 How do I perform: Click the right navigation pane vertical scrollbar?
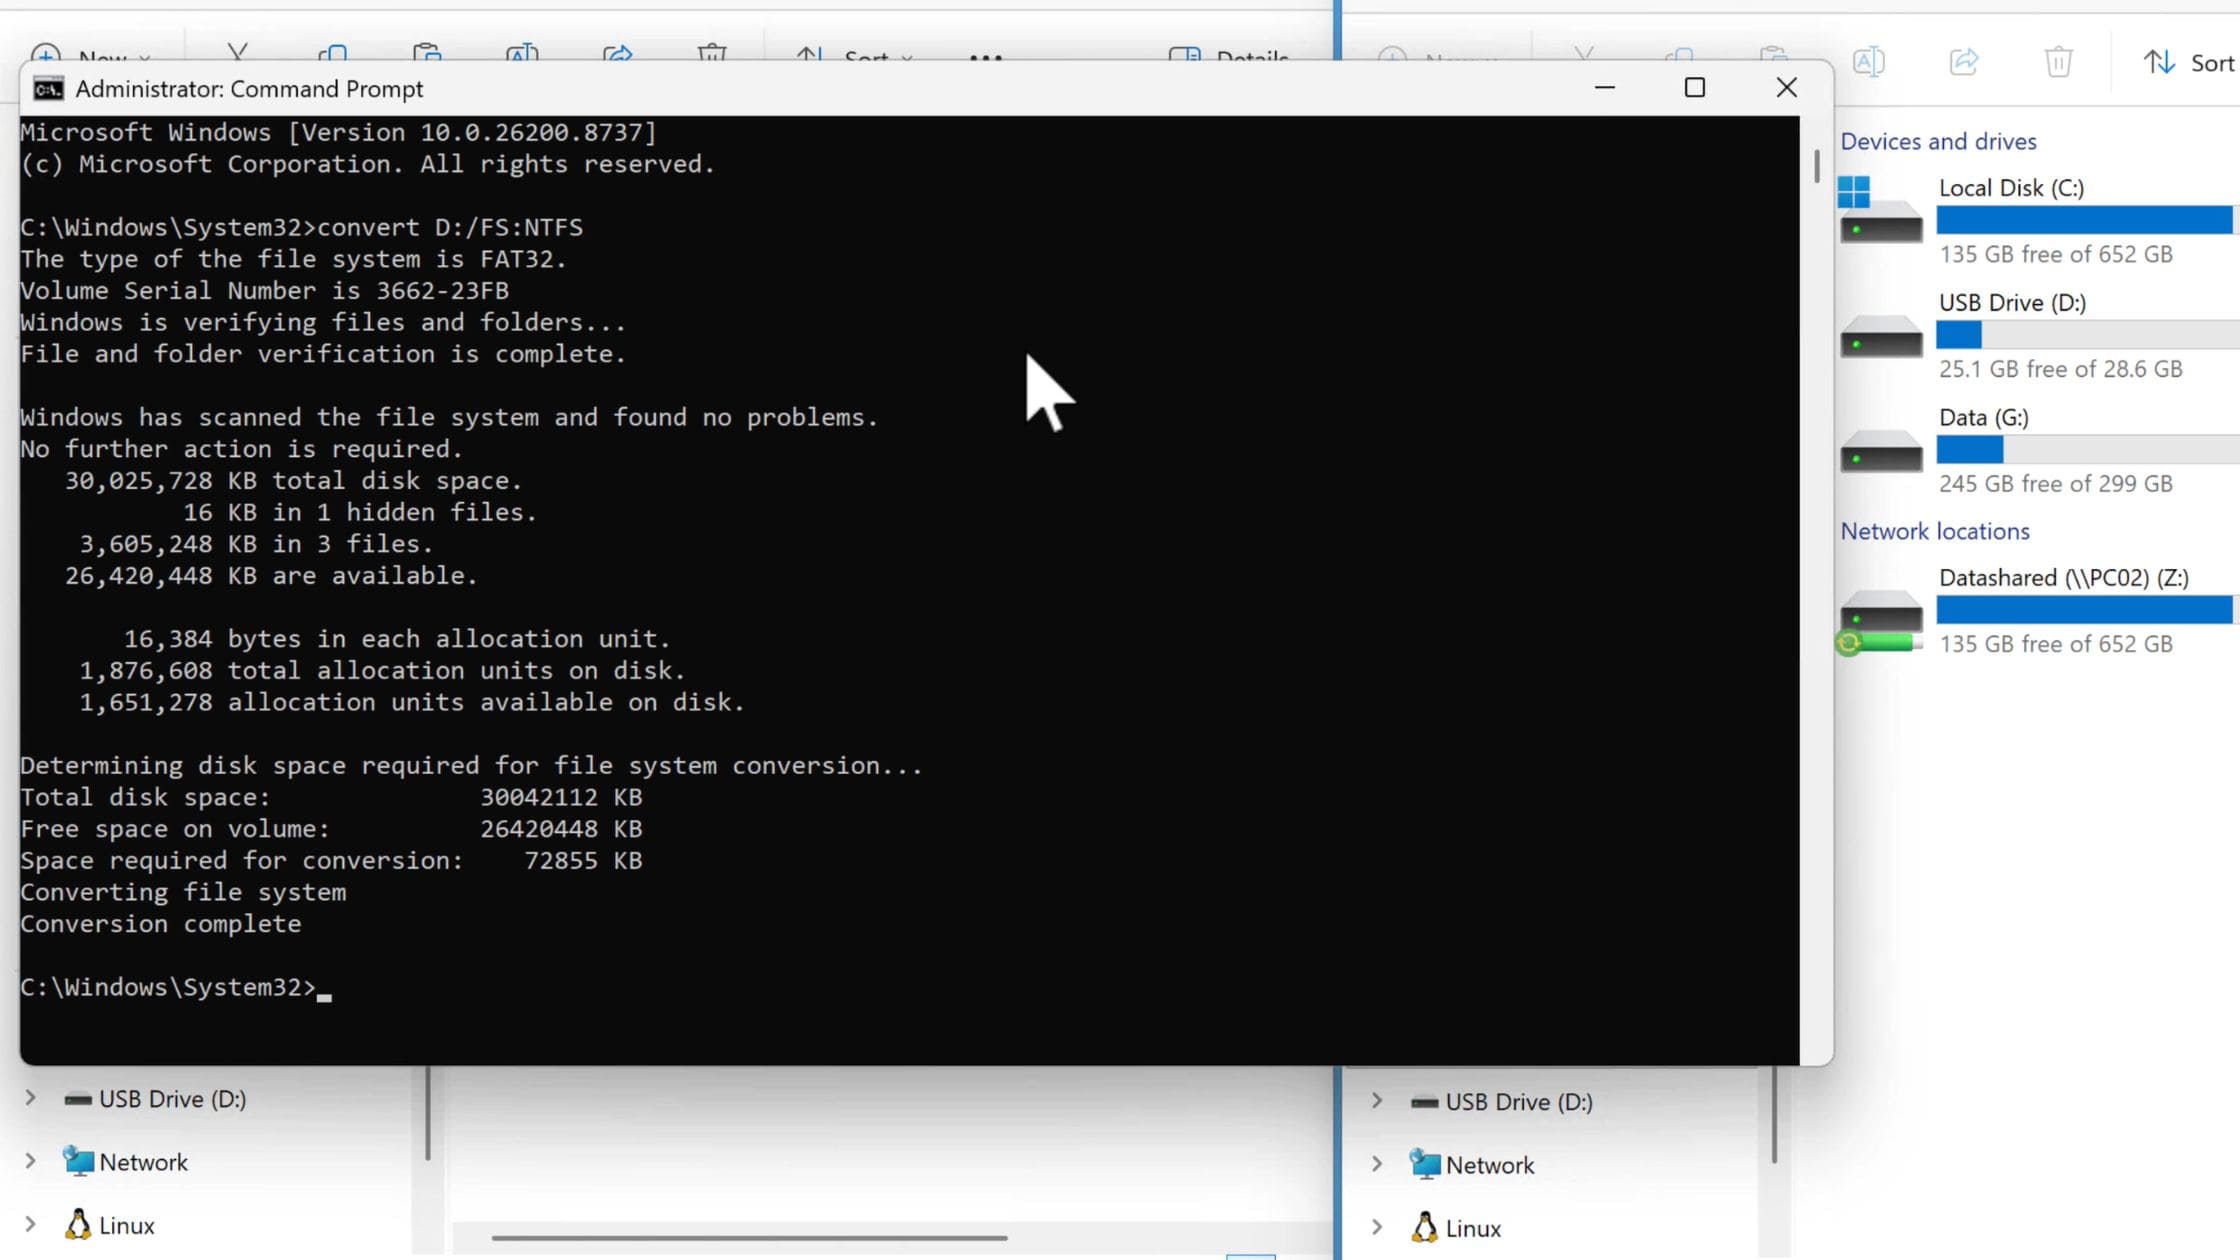coord(1774,1114)
